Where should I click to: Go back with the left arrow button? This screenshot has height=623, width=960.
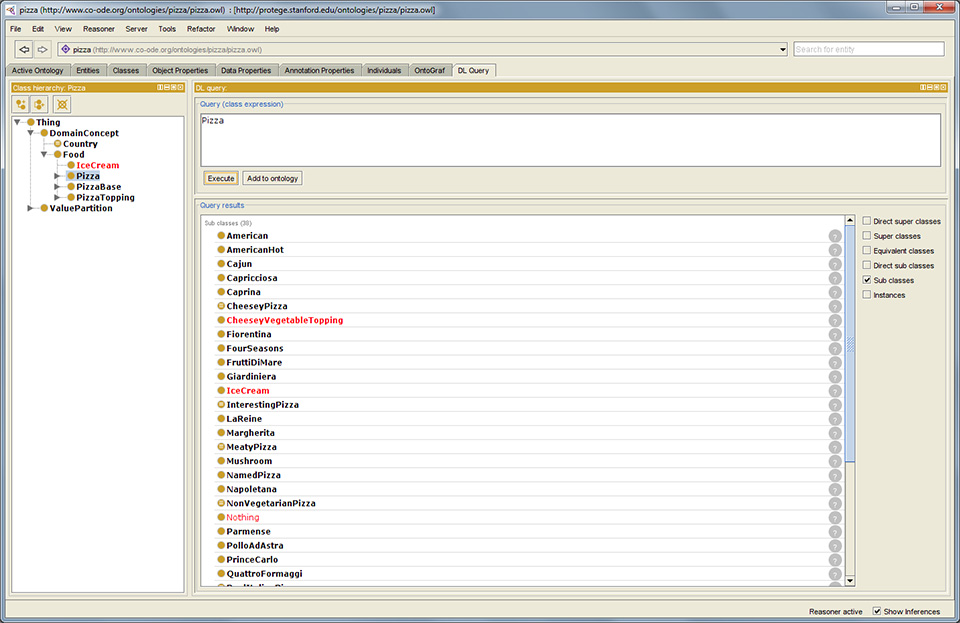click(24, 50)
